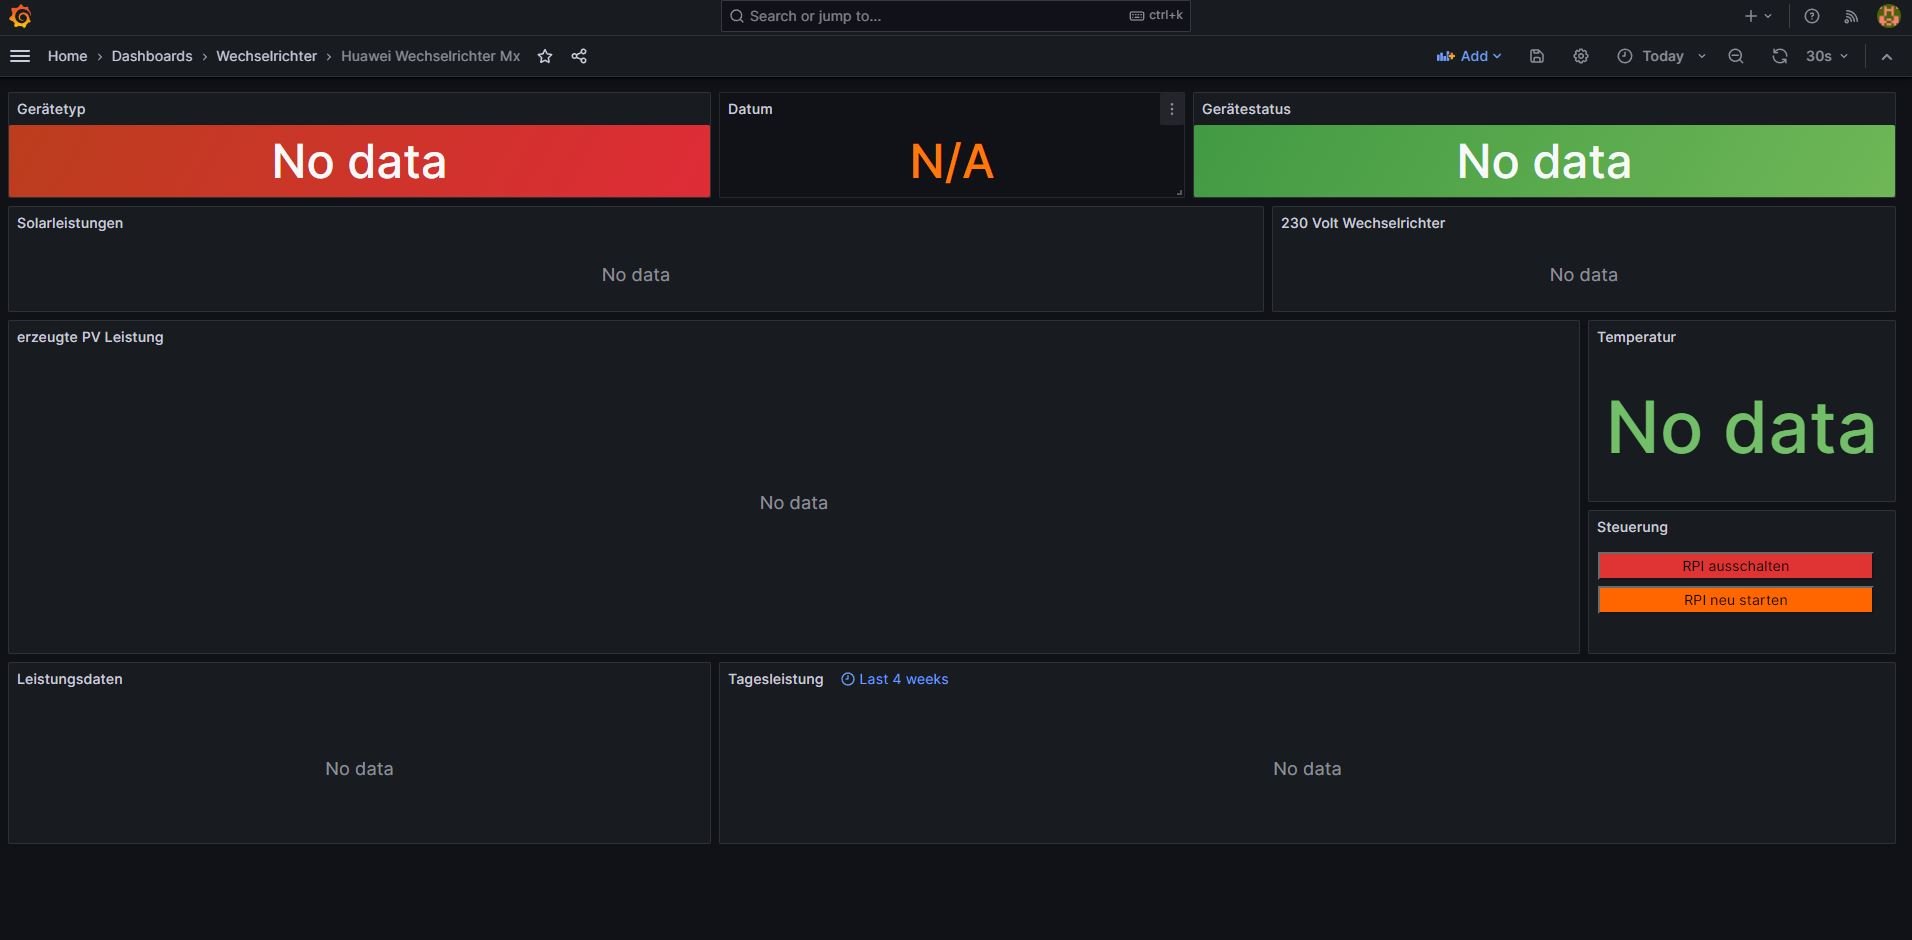Open the 30s refresh interval dropdown

pos(1827,56)
